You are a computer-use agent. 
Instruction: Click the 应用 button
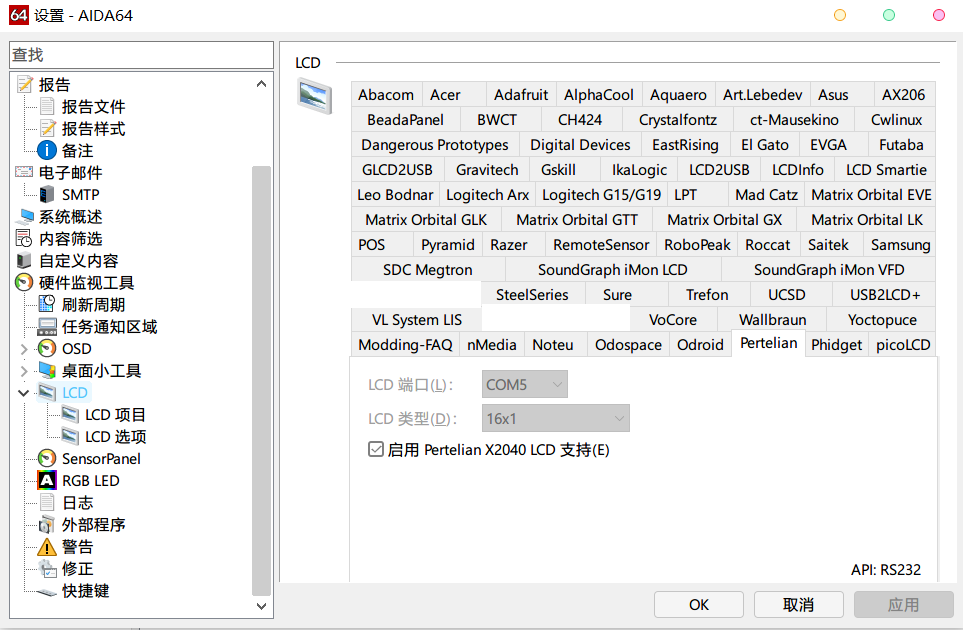903,605
